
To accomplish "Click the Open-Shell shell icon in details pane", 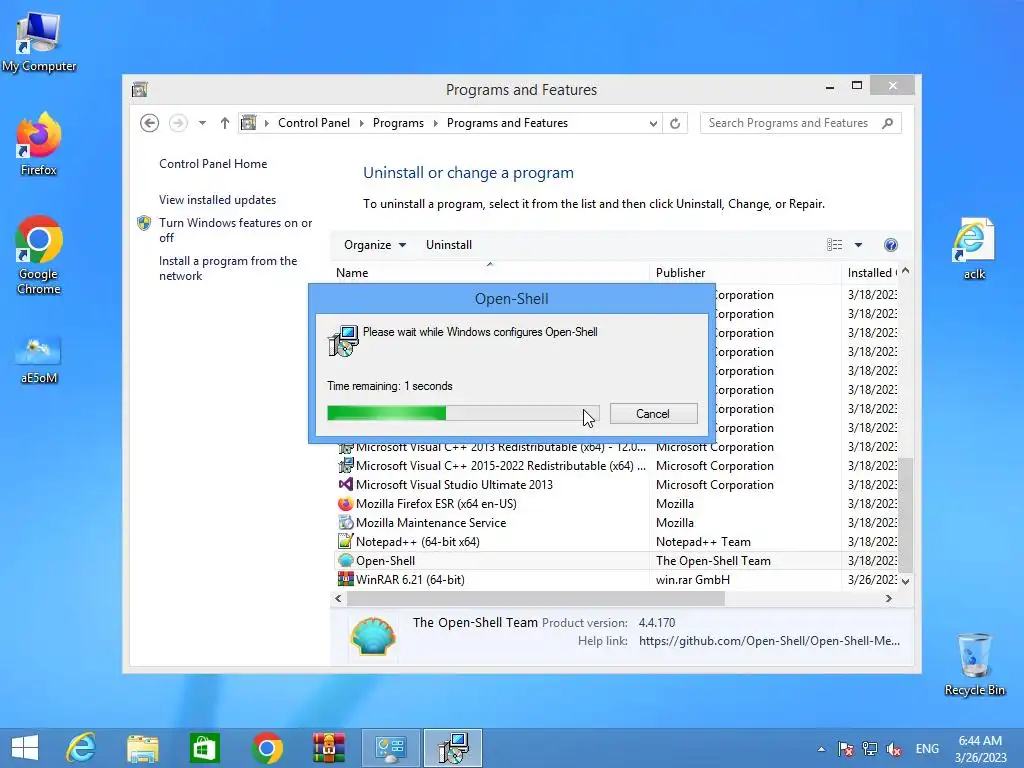I will [373, 635].
